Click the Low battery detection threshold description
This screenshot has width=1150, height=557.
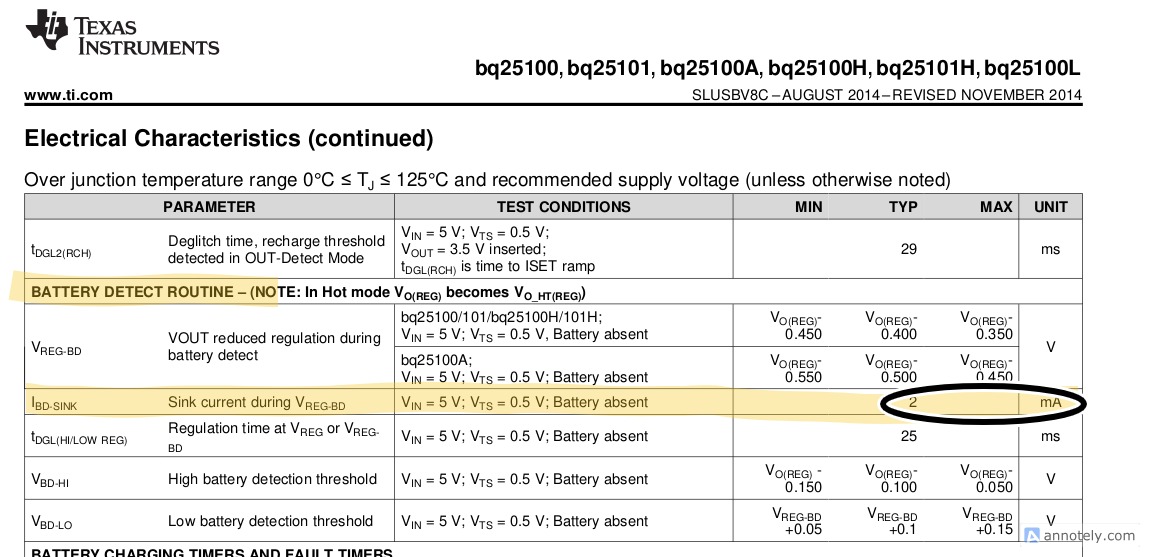click(270, 521)
